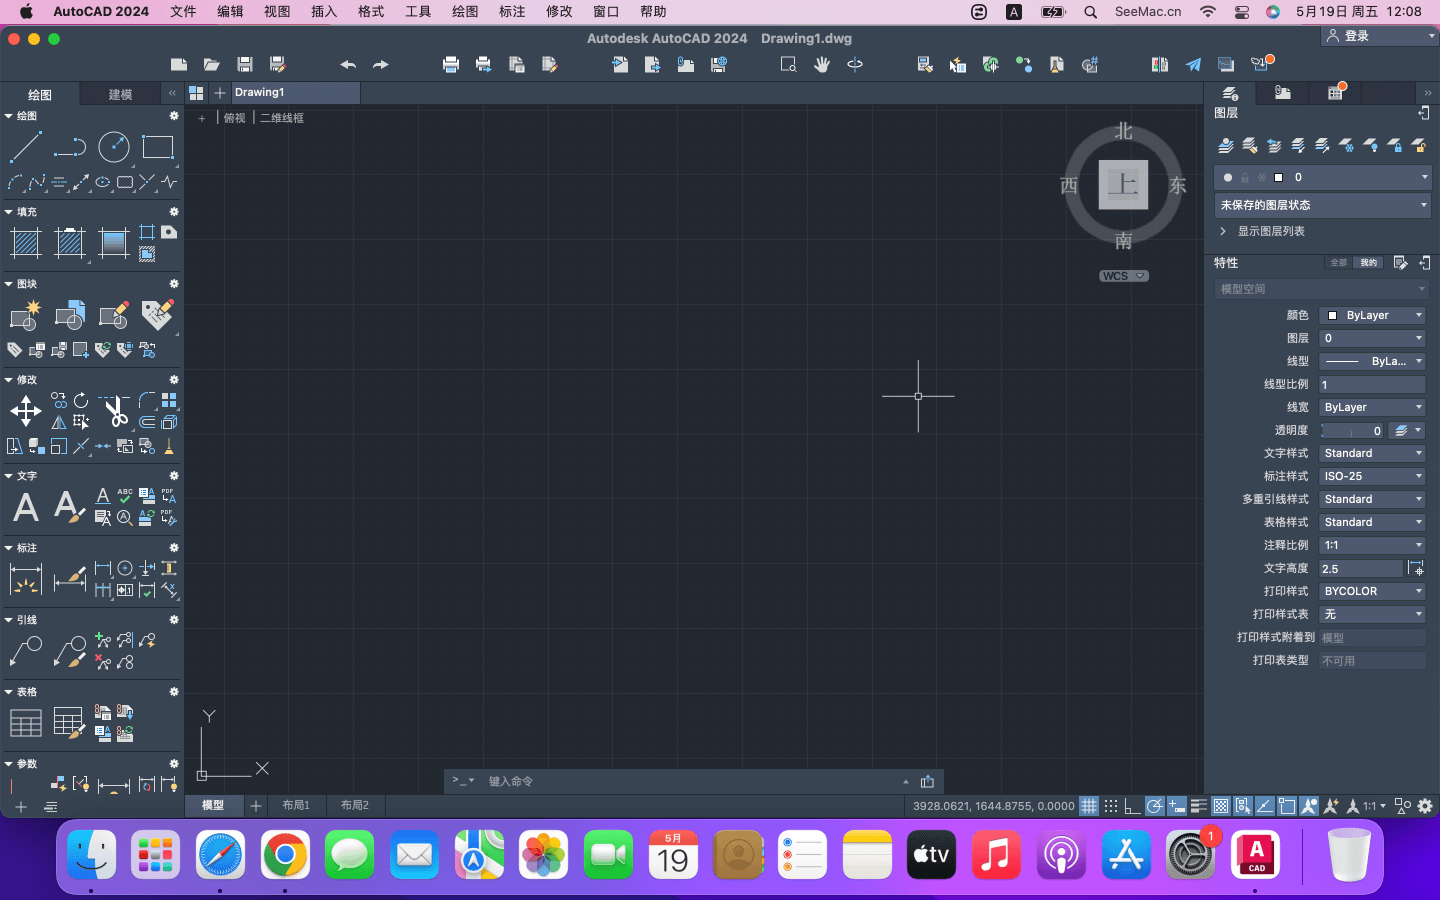The image size is (1440, 900).
Task: Open the 格式 menu in menu bar
Action: [x=370, y=12]
